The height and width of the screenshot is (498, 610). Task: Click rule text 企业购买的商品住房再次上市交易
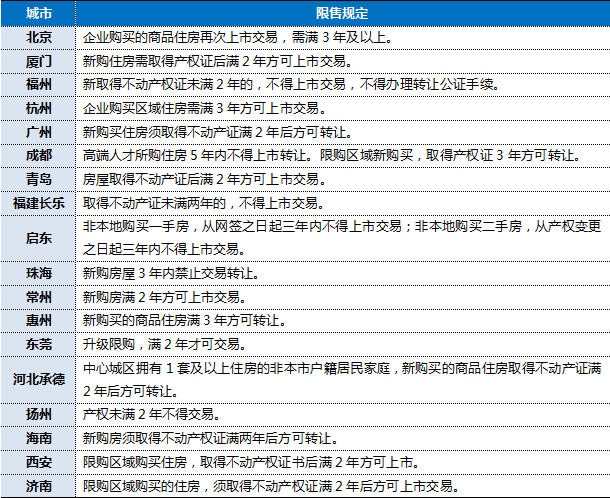[x=180, y=38]
